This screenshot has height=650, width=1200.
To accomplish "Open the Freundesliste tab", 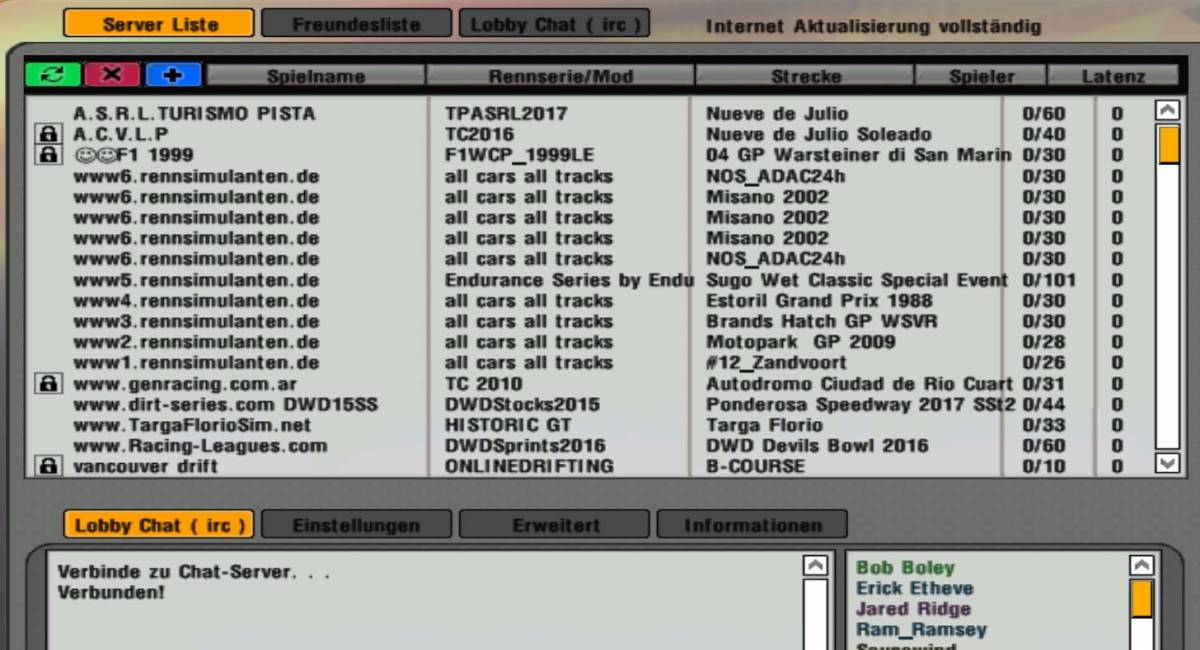I will coord(356,24).
